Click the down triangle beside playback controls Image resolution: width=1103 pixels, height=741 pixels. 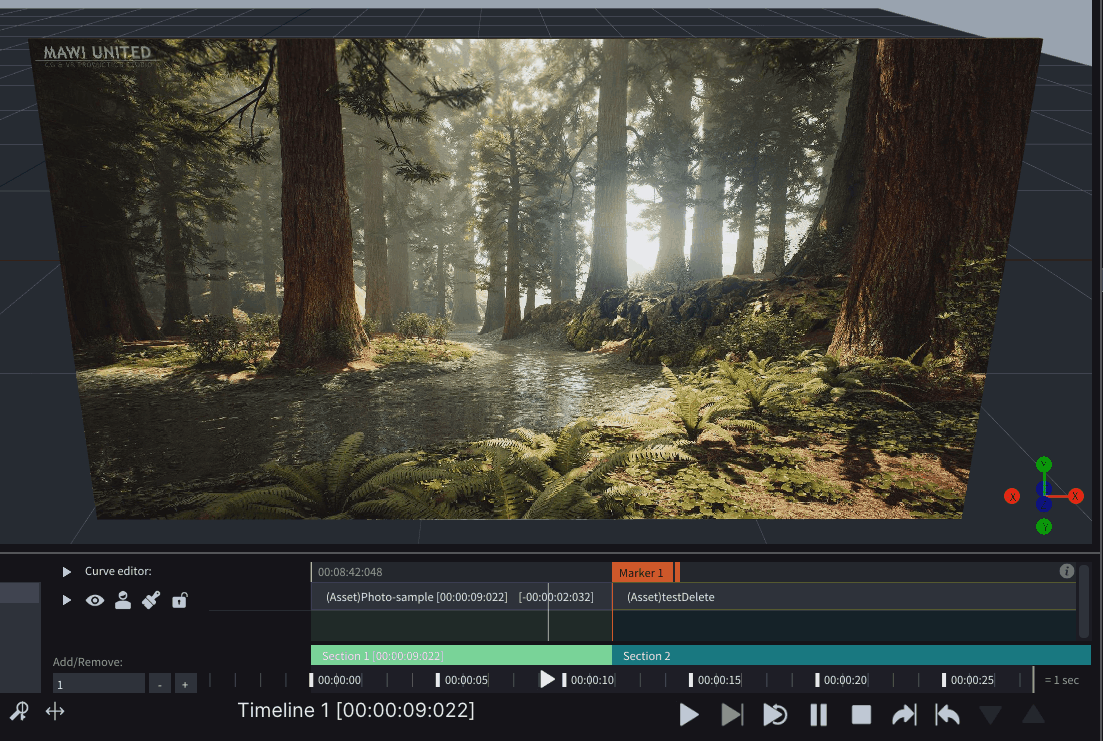[x=990, y=715]
